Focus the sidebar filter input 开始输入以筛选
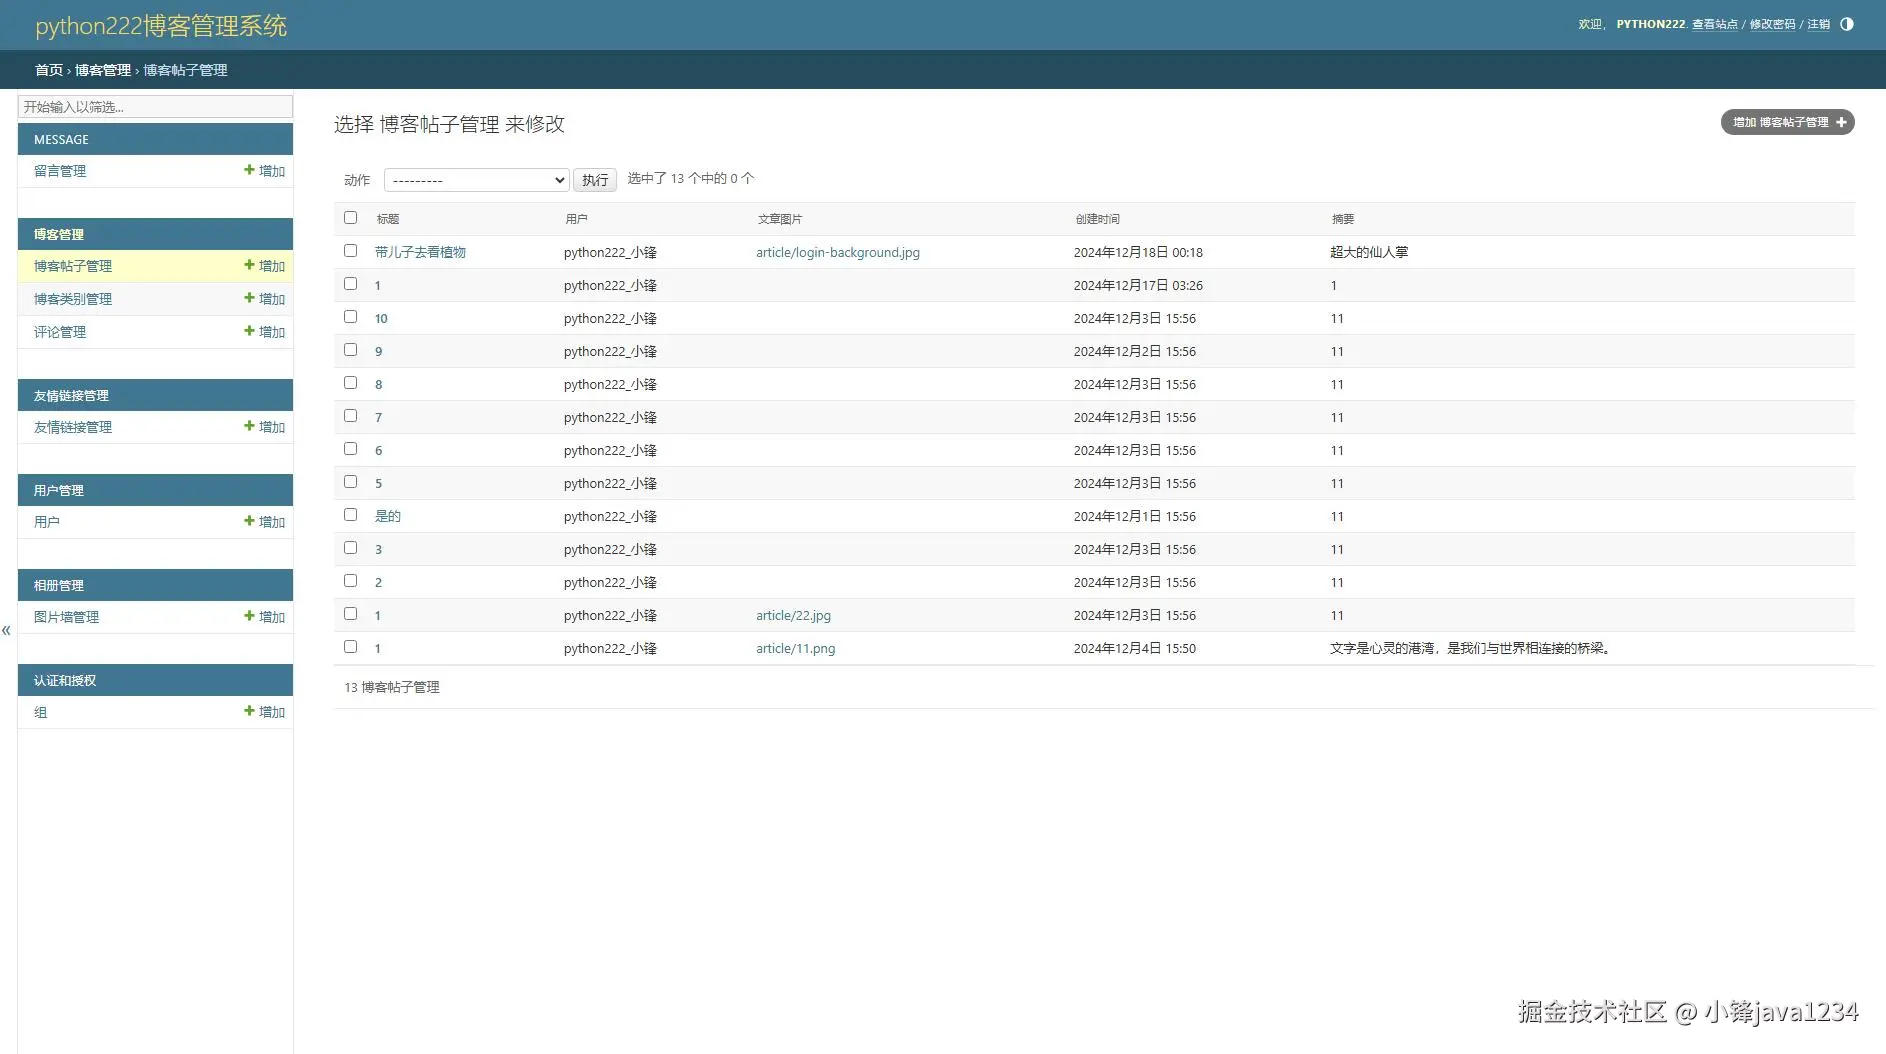The image size is (1886, 1054). [155, 107]
